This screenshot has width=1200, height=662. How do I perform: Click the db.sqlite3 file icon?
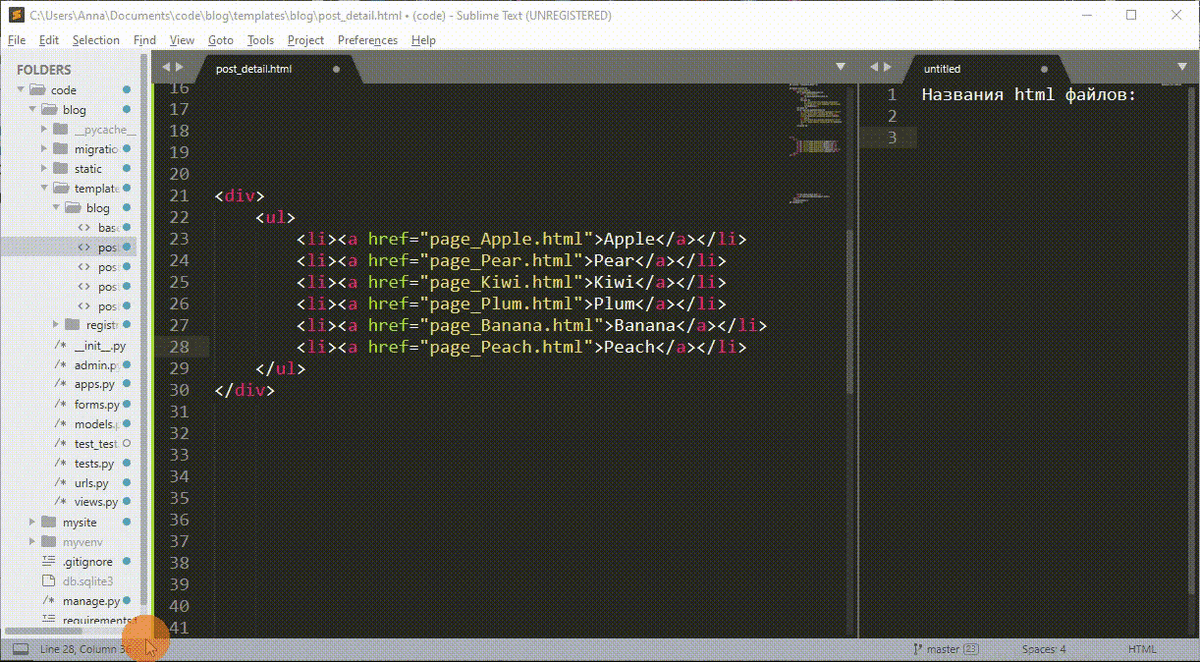(x=50, y=581)
